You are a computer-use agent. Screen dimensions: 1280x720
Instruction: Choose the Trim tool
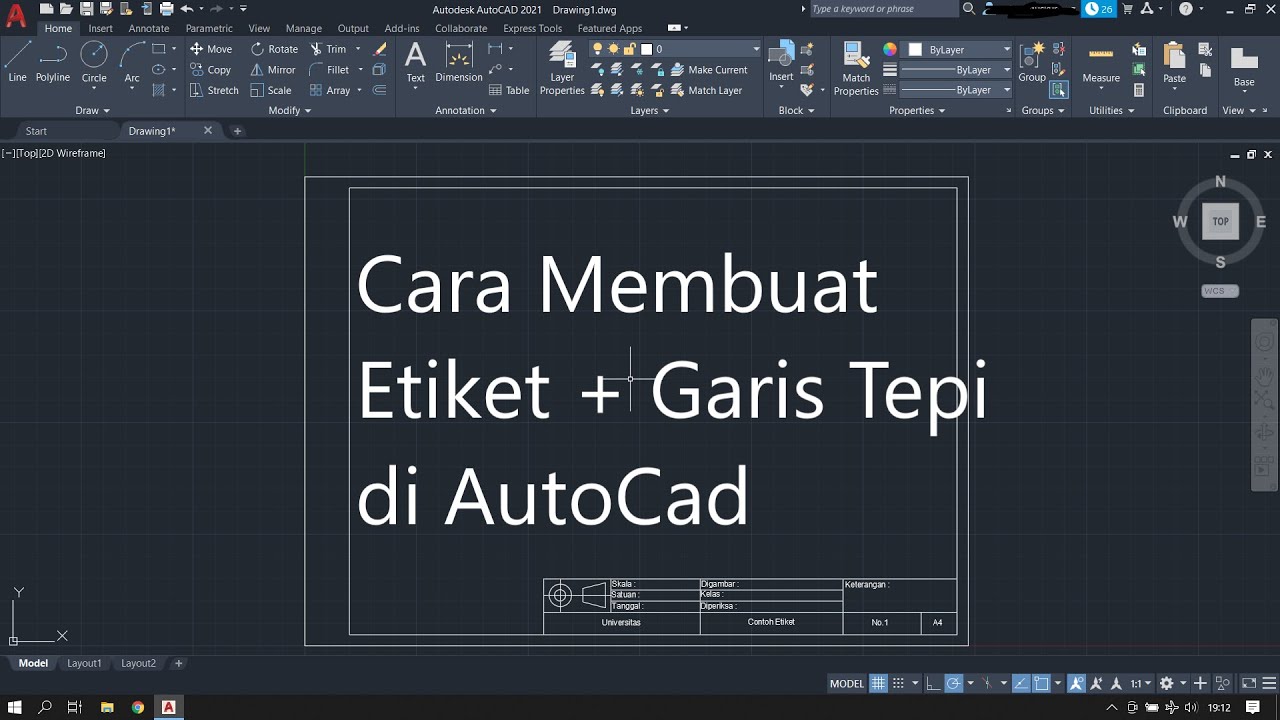click(328, 49)
